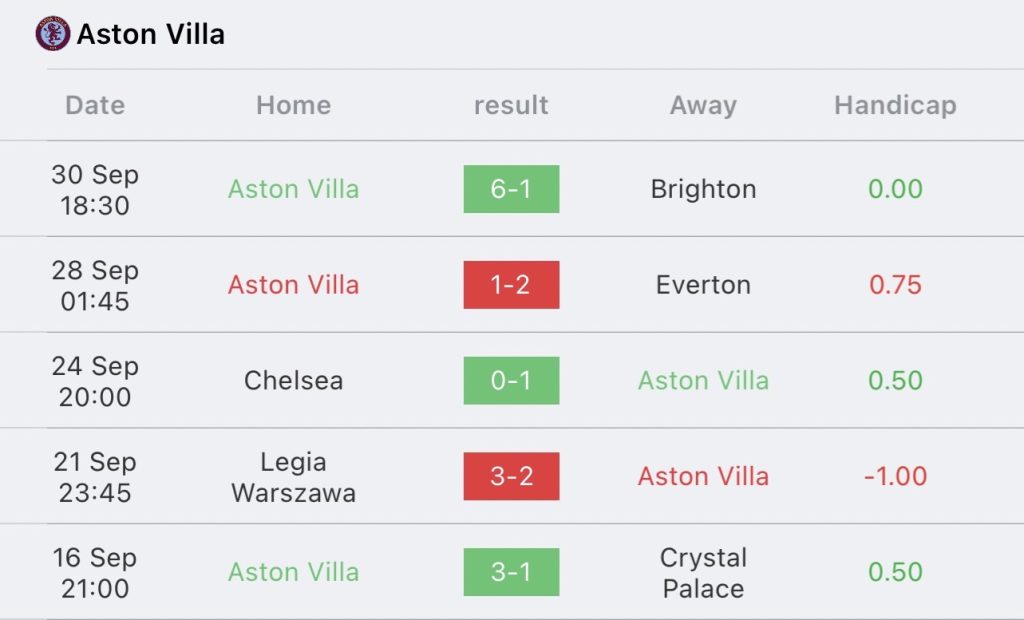
Task: Click the Aston Villa club crest icon
Action: click(52, 34)
